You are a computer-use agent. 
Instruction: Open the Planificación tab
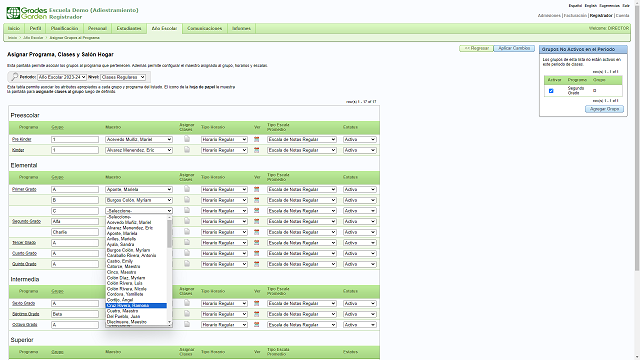[x=64, y=29]
